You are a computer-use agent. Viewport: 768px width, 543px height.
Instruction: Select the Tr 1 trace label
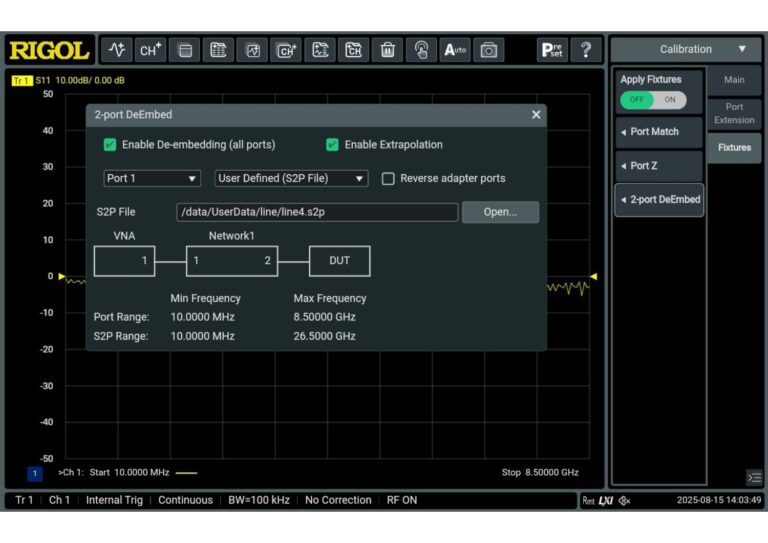click(x=21, y=80)
